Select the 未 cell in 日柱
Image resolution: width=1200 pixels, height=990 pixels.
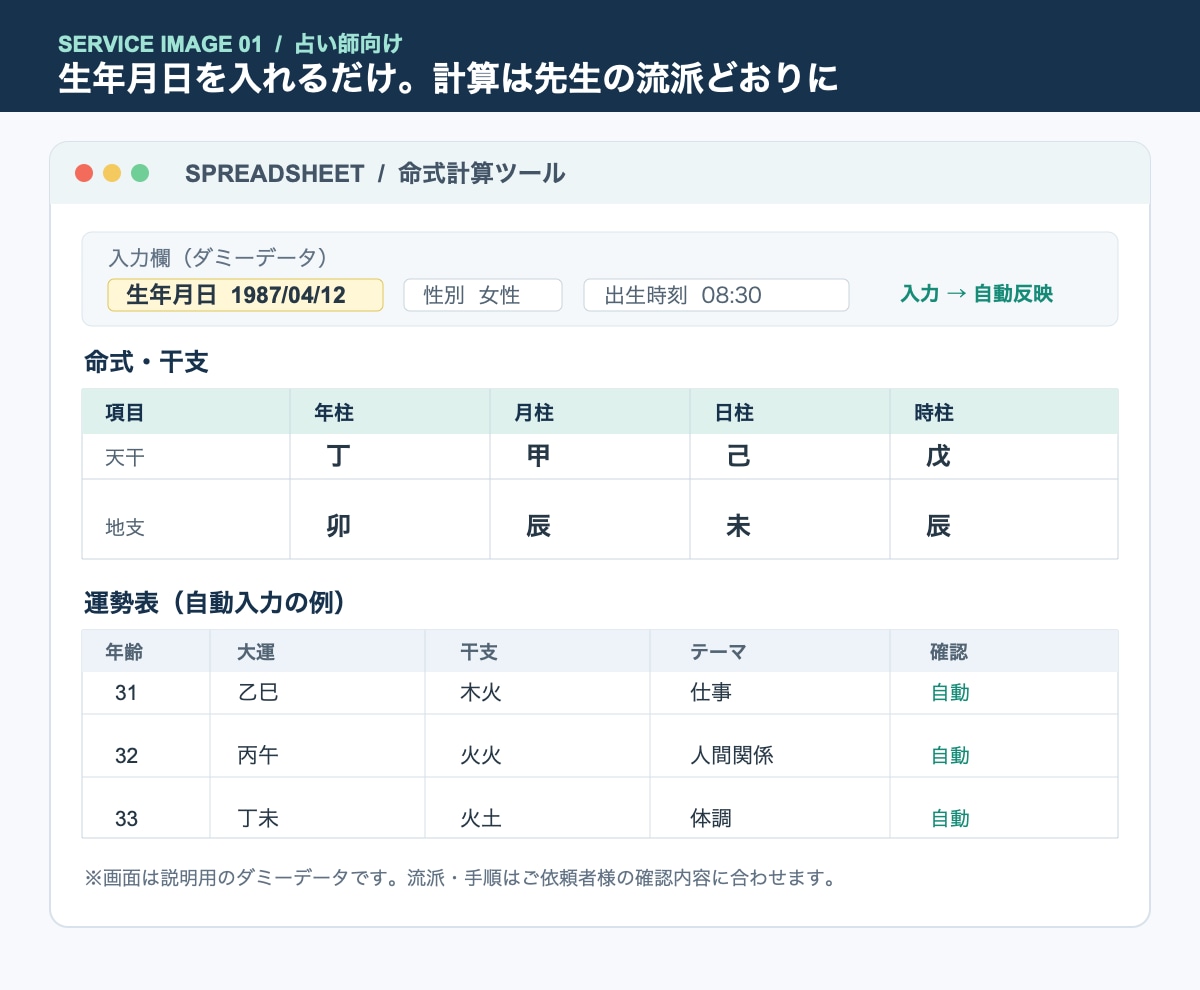(x=790, y=519)
